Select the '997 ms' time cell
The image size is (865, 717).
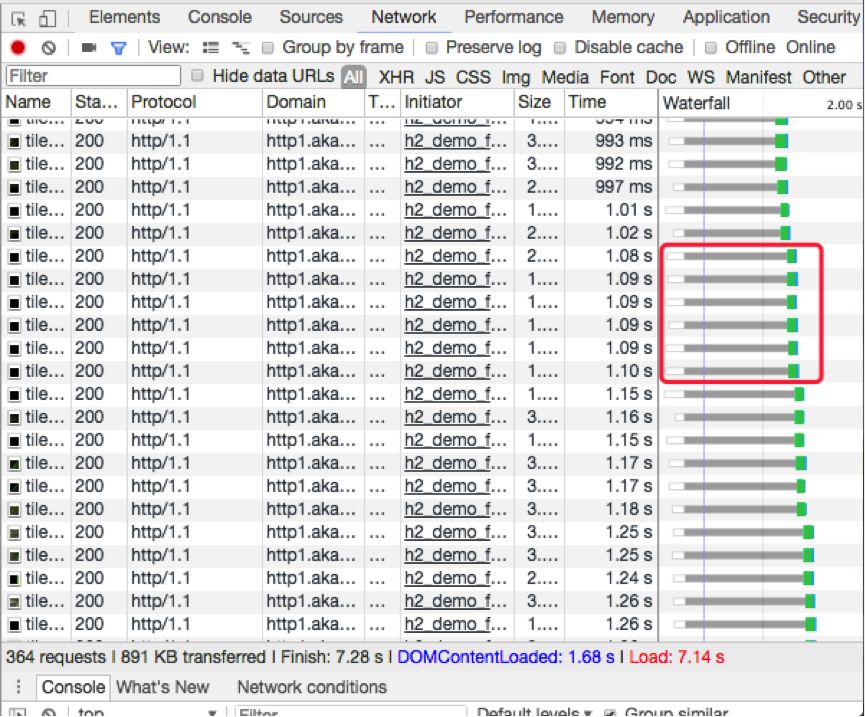623,188
